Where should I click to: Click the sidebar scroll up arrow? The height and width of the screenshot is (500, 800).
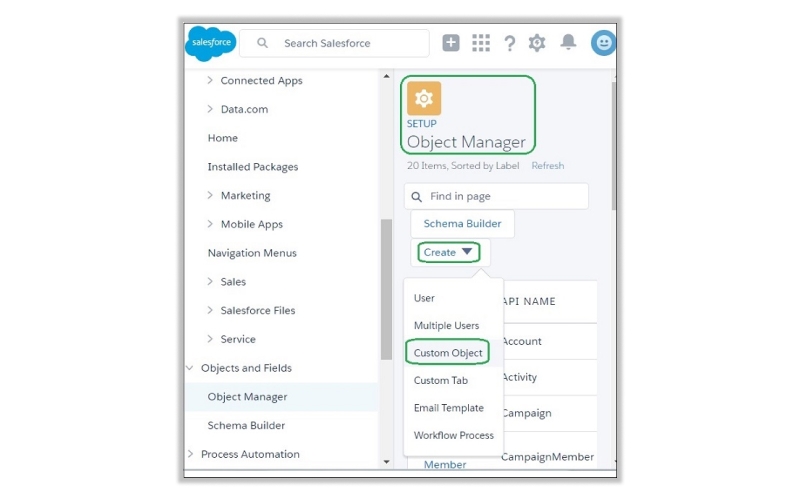tap(386, 76)
